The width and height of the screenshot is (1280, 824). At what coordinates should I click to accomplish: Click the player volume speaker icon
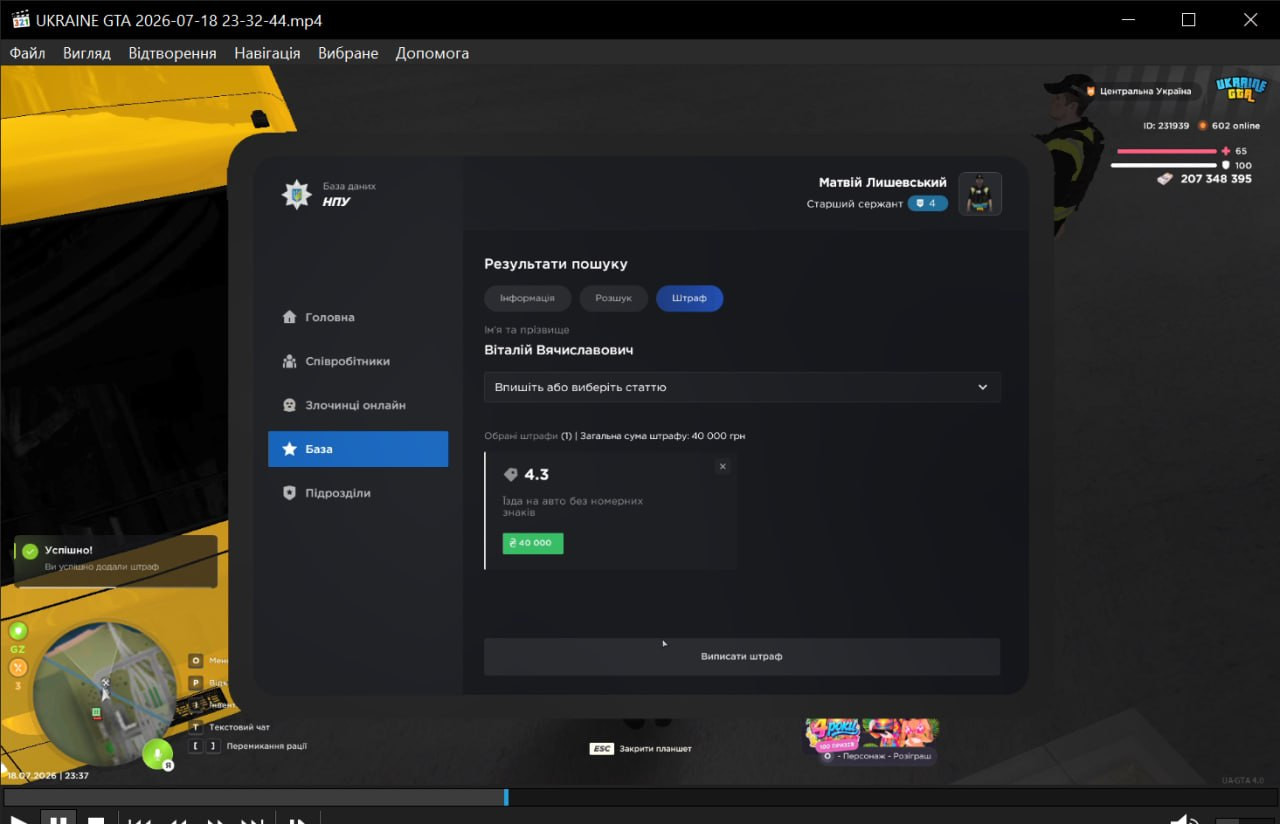[x=1184, y=820]
